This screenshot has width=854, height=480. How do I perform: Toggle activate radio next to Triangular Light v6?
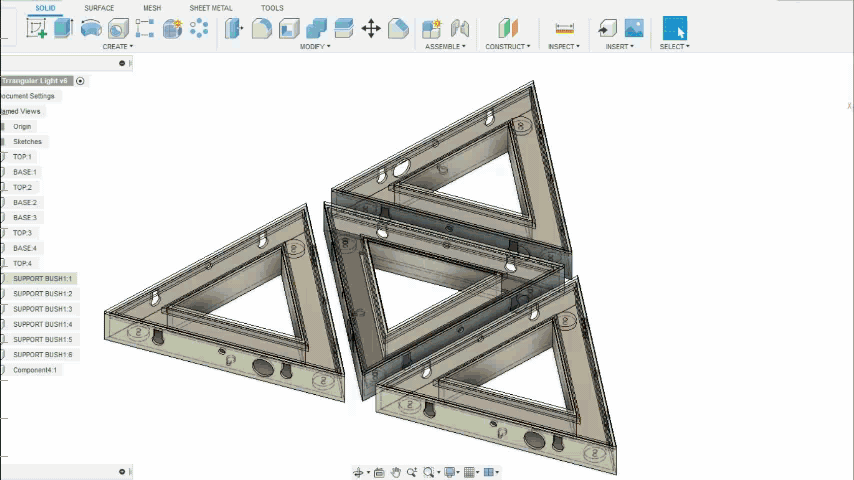coord(80,81)
